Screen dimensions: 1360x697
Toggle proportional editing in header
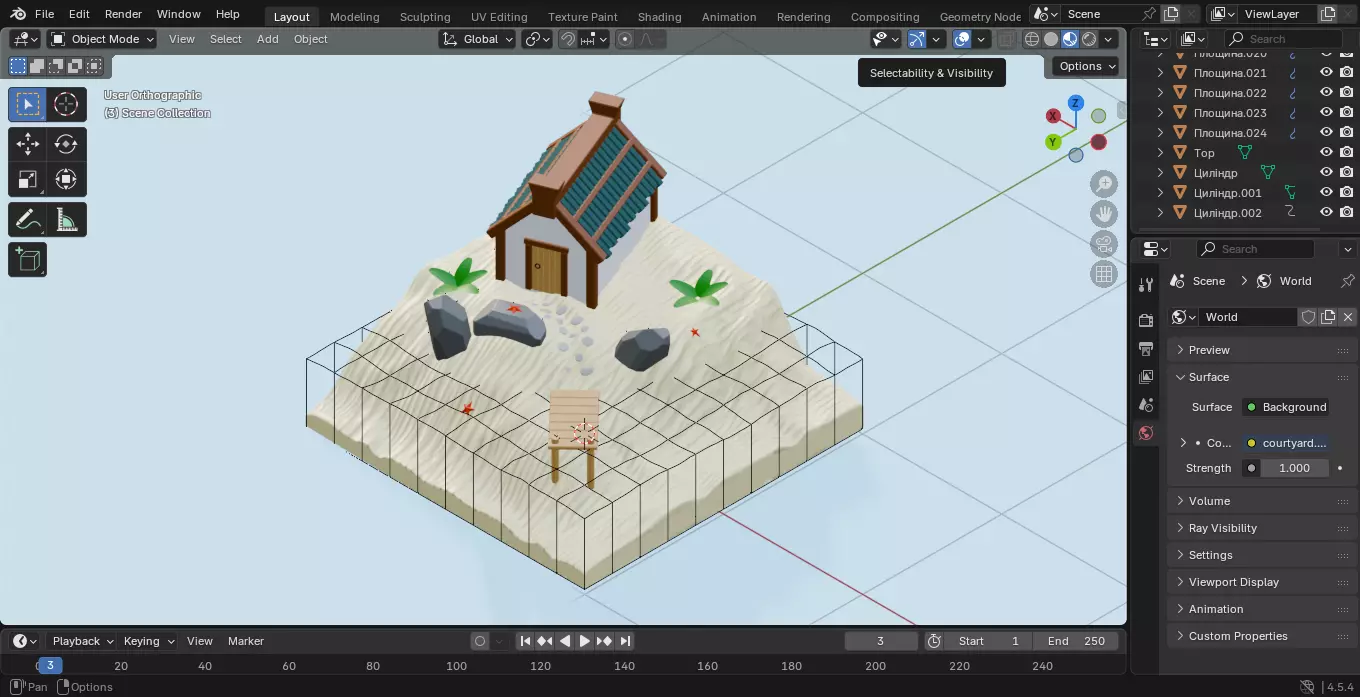[625, 39]
